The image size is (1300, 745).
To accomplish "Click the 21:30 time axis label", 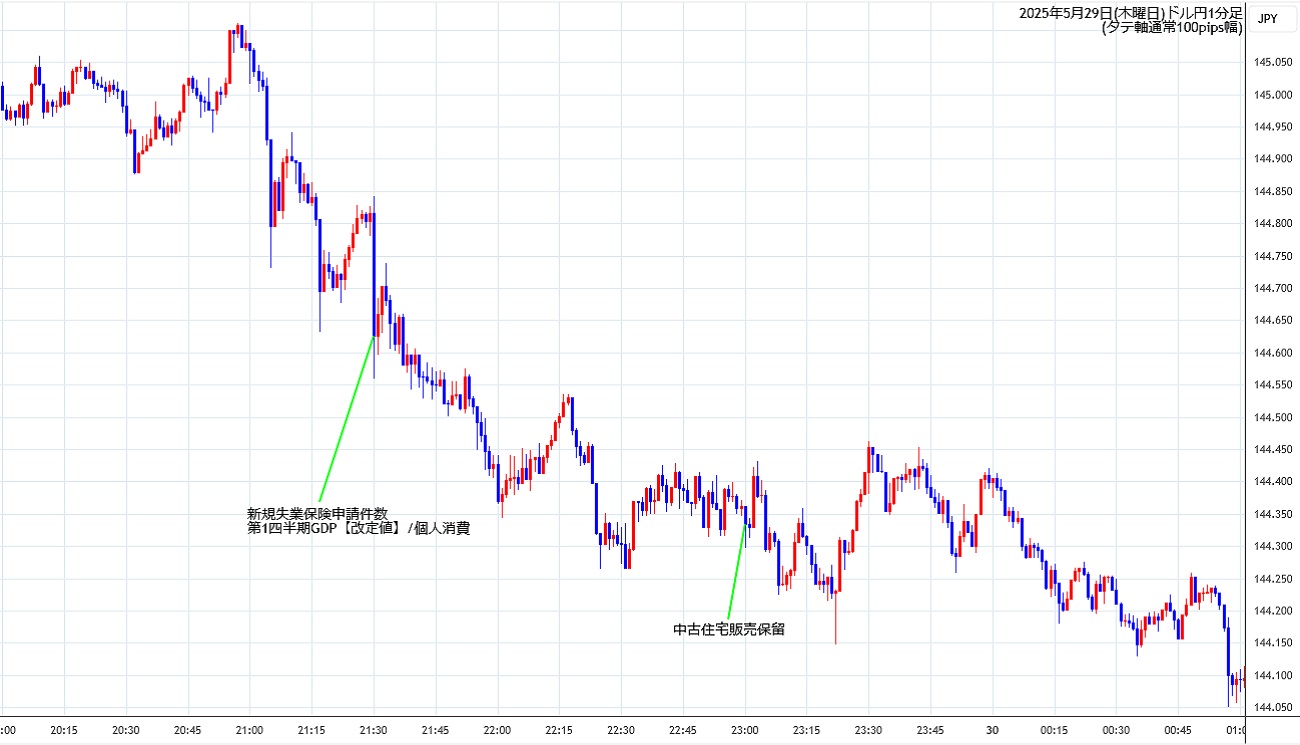I will tap(373, 730).
